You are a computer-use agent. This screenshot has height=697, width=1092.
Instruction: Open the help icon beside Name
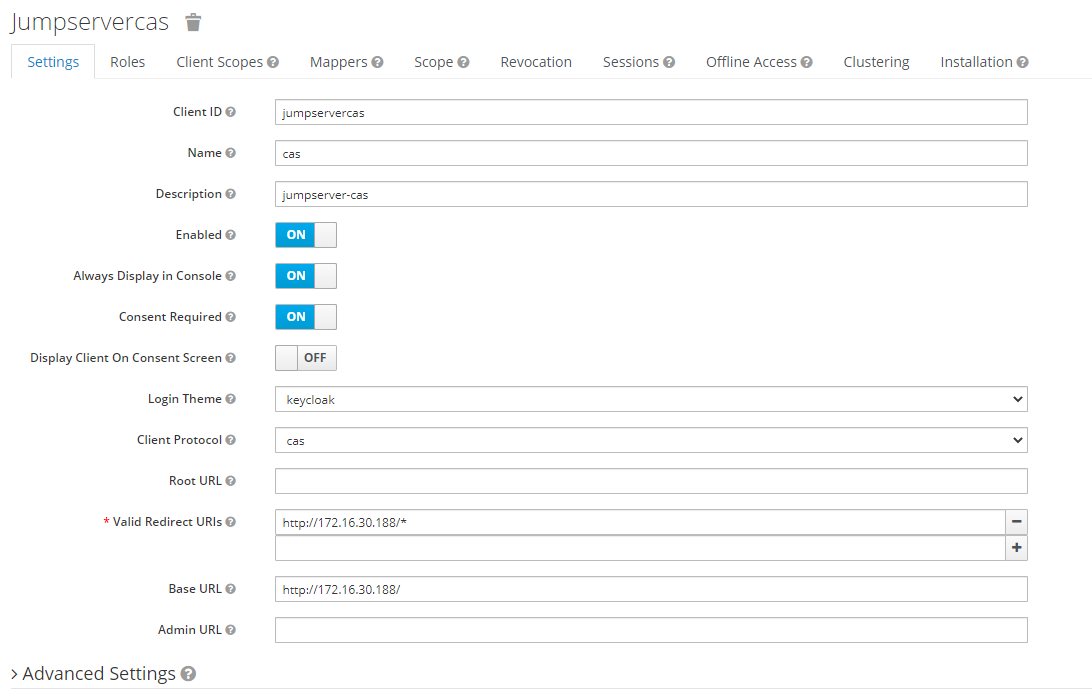tap(231, 152)
